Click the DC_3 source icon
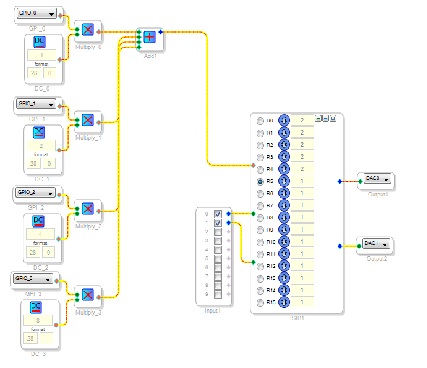The height and width of the screenshot is (368, 427). click(36, 307)
